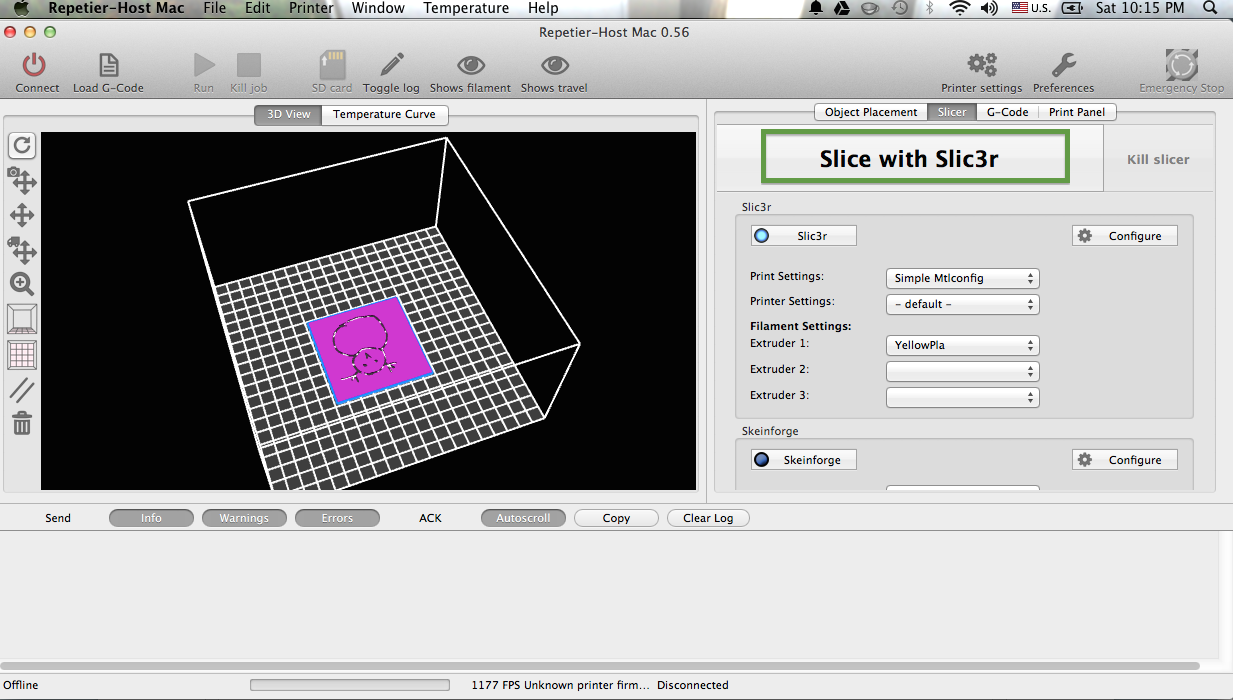Open the Help menu

[x=543, y=8]
